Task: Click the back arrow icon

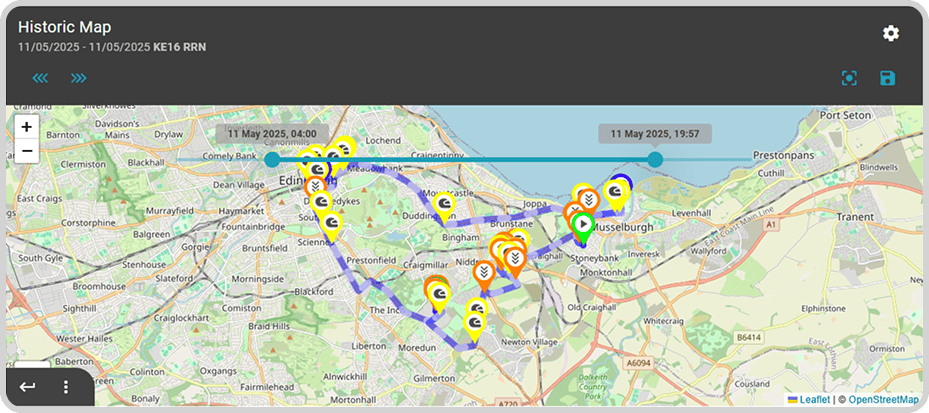Action: pyautogui.click(x=28, y=387)
